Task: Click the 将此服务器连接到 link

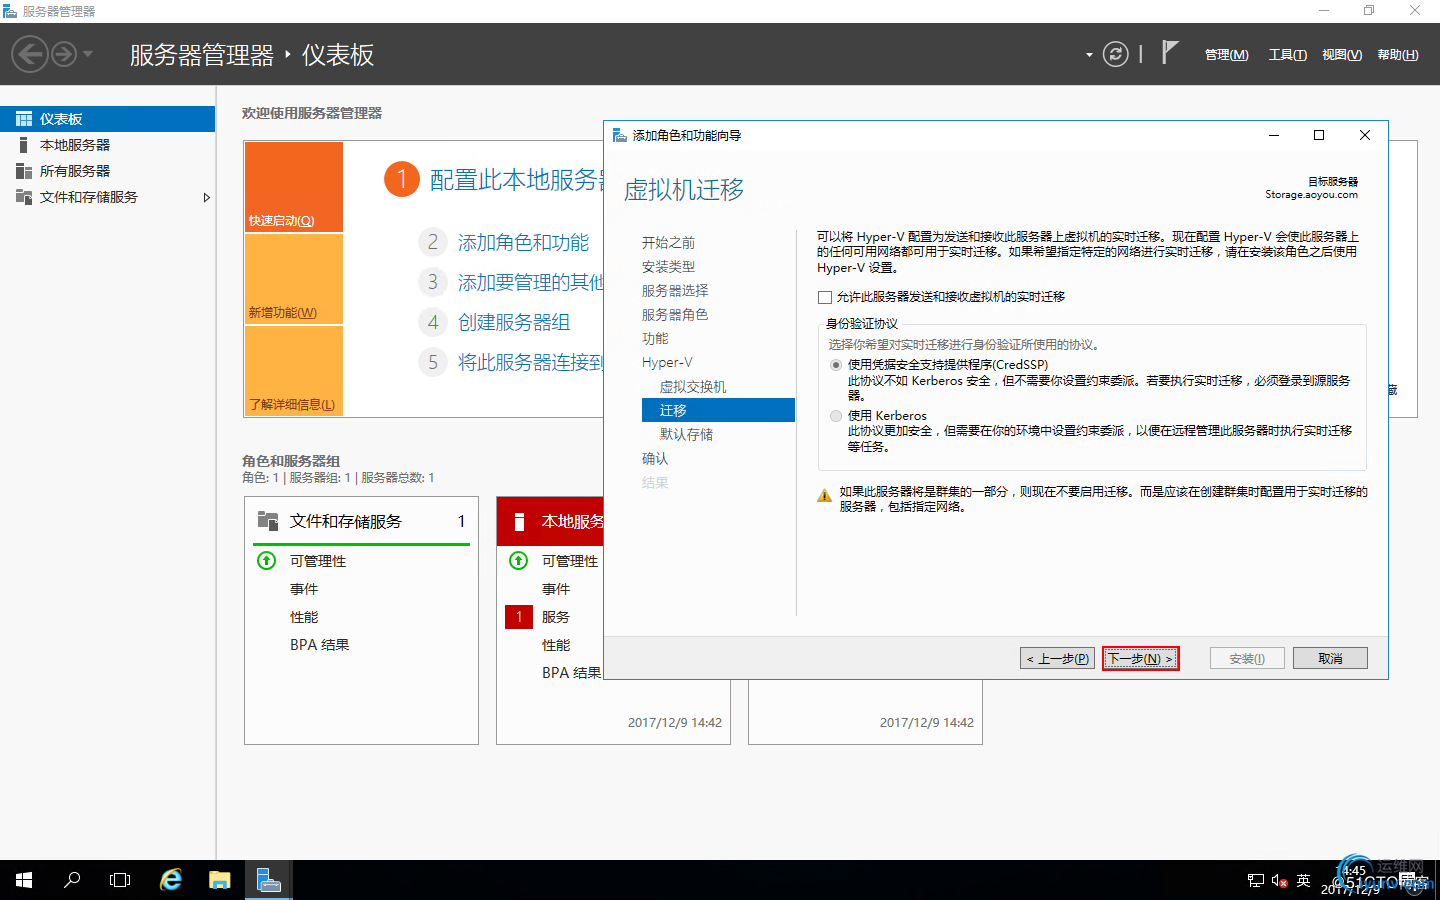Action: pos(530,362)
